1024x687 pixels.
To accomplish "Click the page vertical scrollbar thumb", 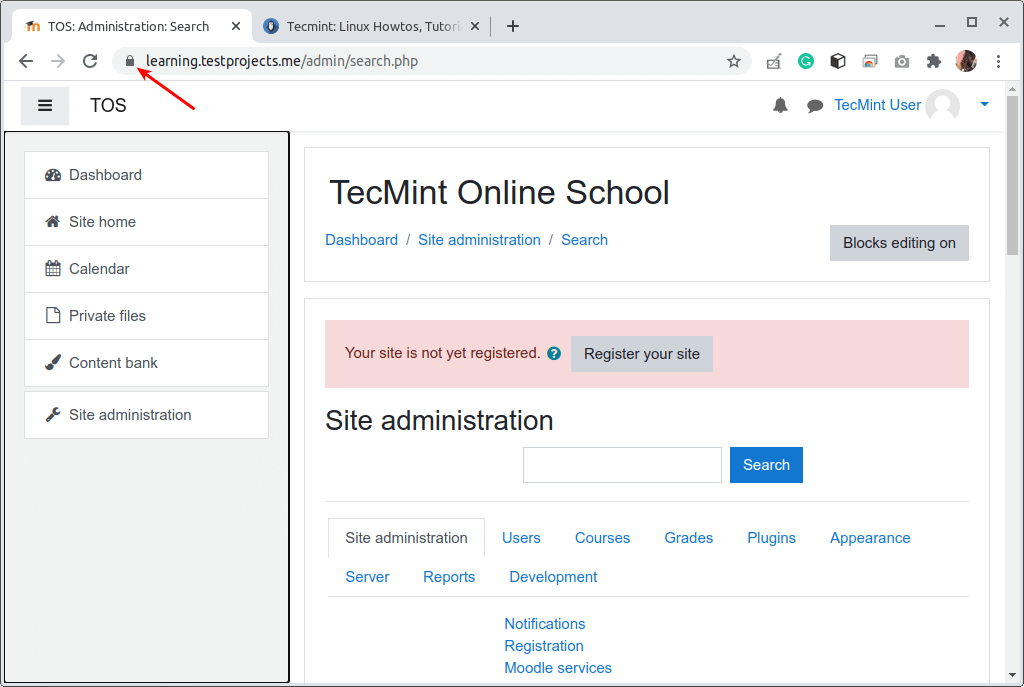I will (1012, 175).
